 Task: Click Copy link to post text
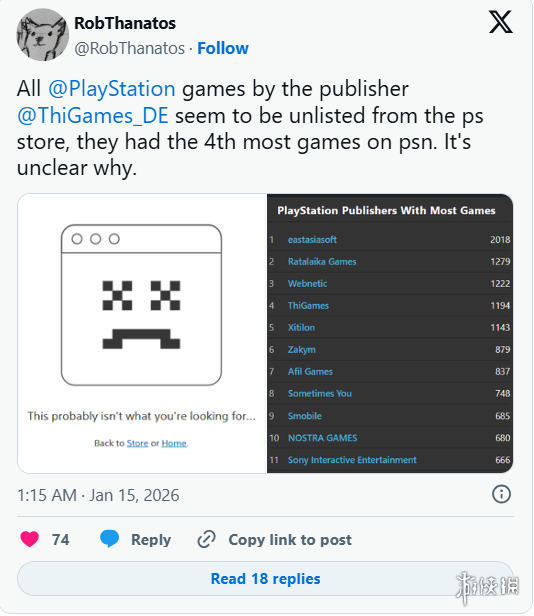coord(290,540)
